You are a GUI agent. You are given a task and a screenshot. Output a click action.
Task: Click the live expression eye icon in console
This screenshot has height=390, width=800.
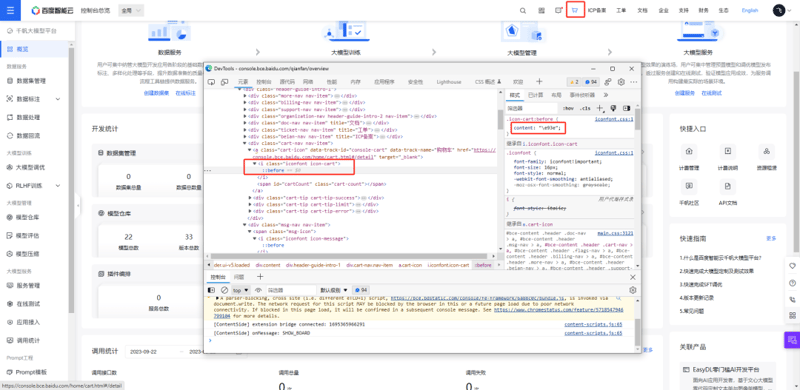pos(258,290)
